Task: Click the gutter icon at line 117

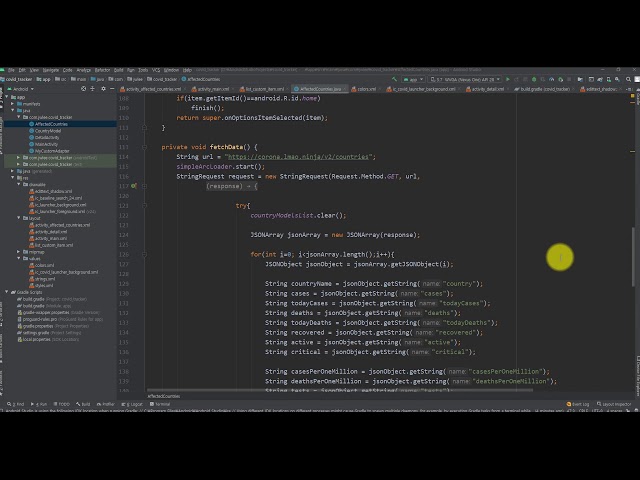Action: [x=133, y=186]
